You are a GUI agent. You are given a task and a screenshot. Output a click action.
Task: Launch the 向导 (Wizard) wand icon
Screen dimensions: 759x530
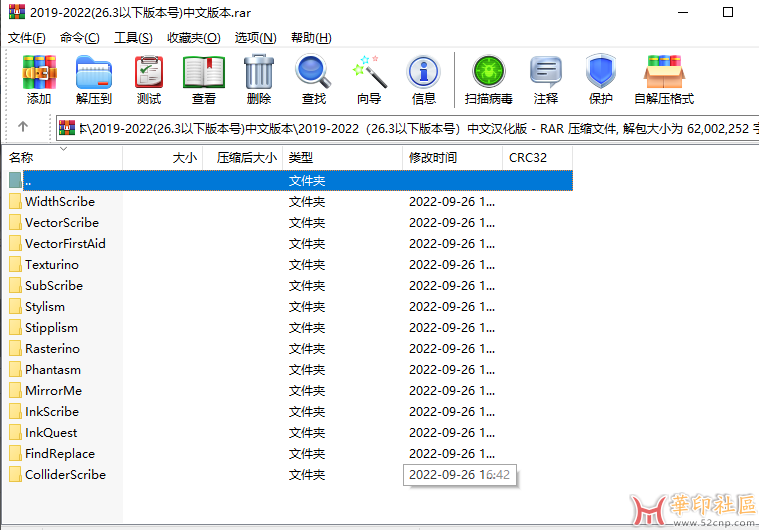click(x=369, y=72)
